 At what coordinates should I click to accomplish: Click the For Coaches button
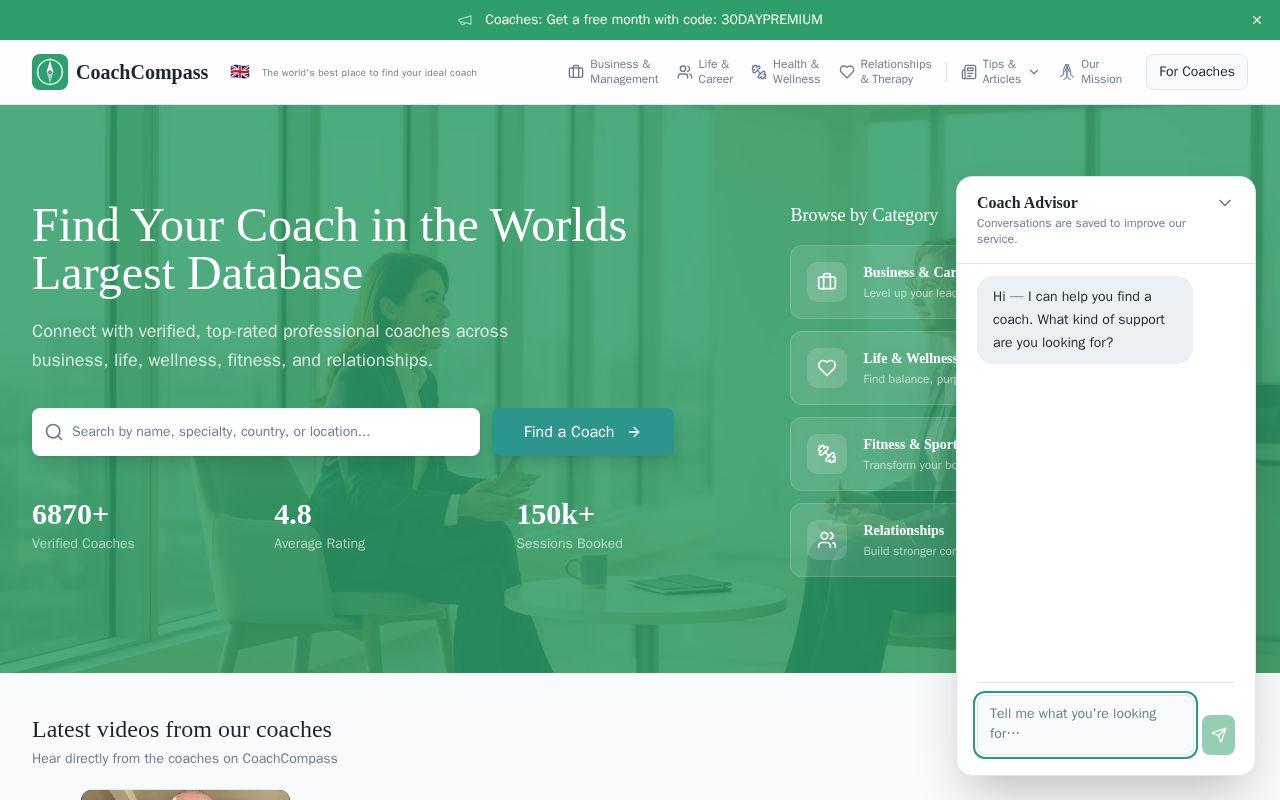(1197, 72)
